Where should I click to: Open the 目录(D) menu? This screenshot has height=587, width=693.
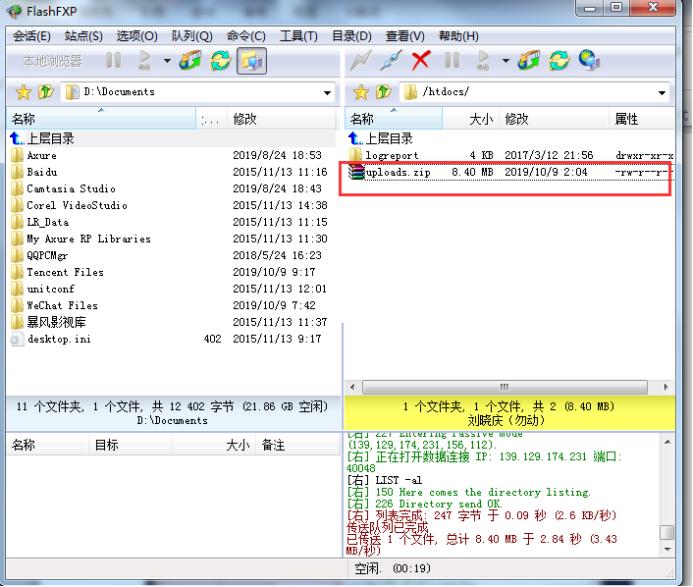(351, 36)
